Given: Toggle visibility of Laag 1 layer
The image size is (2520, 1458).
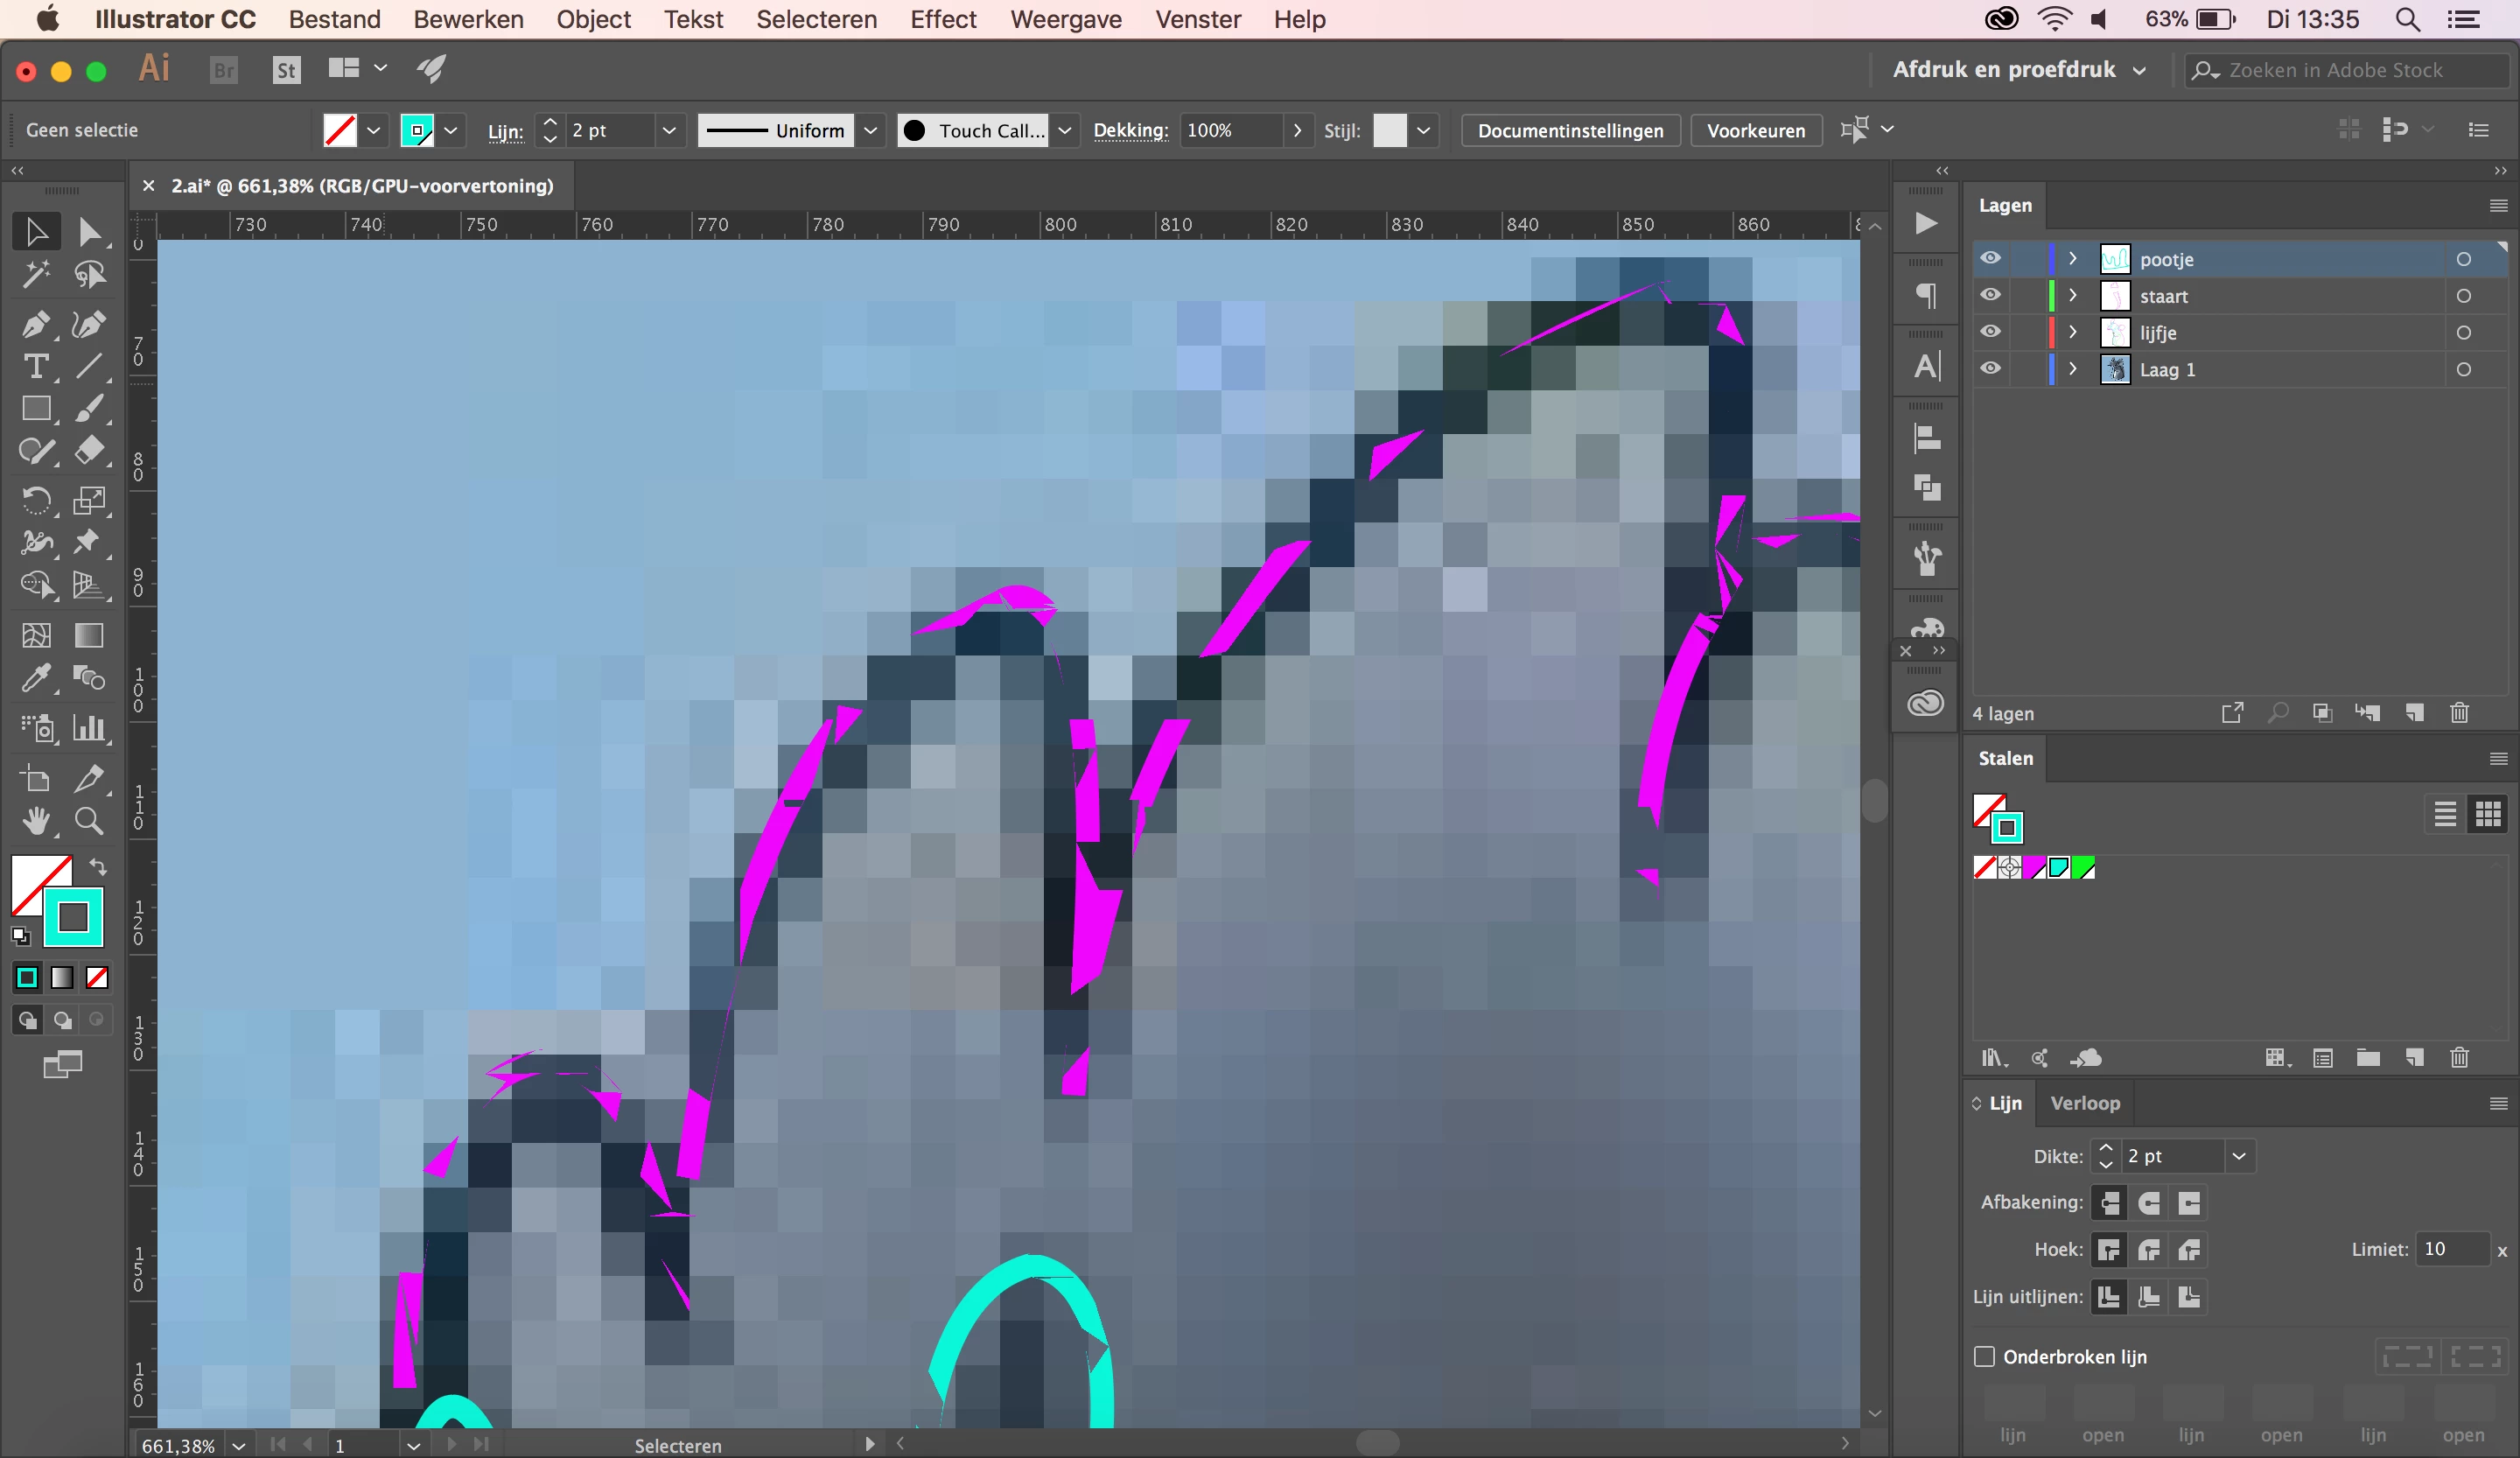Looking at the screenshot, I should (1990, 369).
